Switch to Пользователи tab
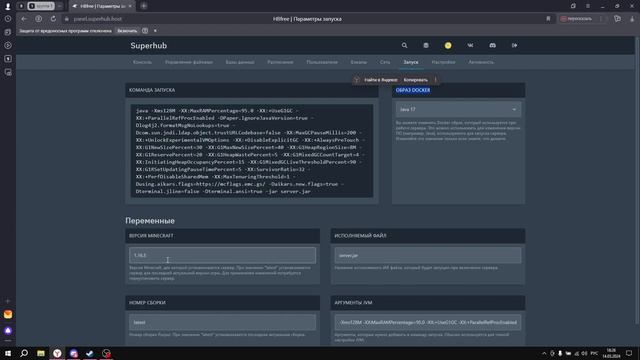This screenshot has height=360, width=640. point(322,62)
